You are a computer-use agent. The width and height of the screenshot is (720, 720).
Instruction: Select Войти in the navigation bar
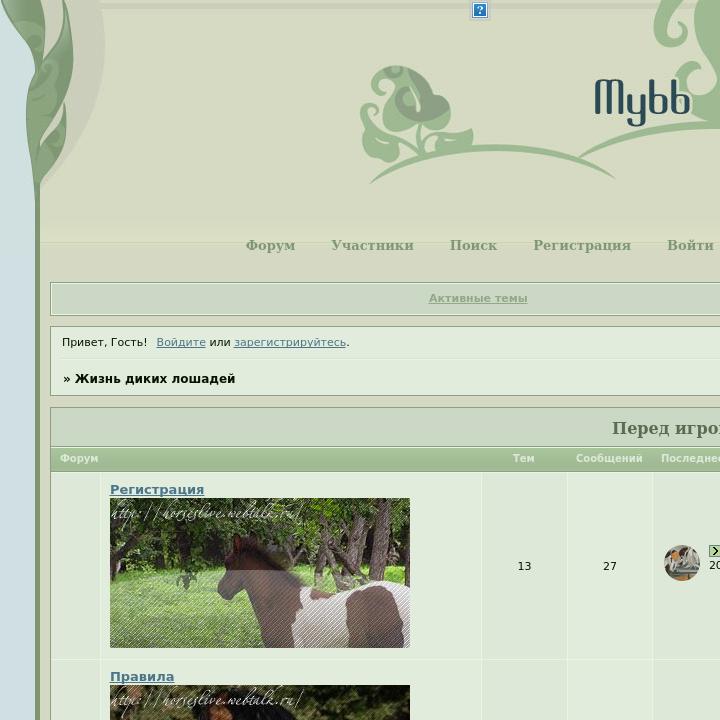(690, 245)
